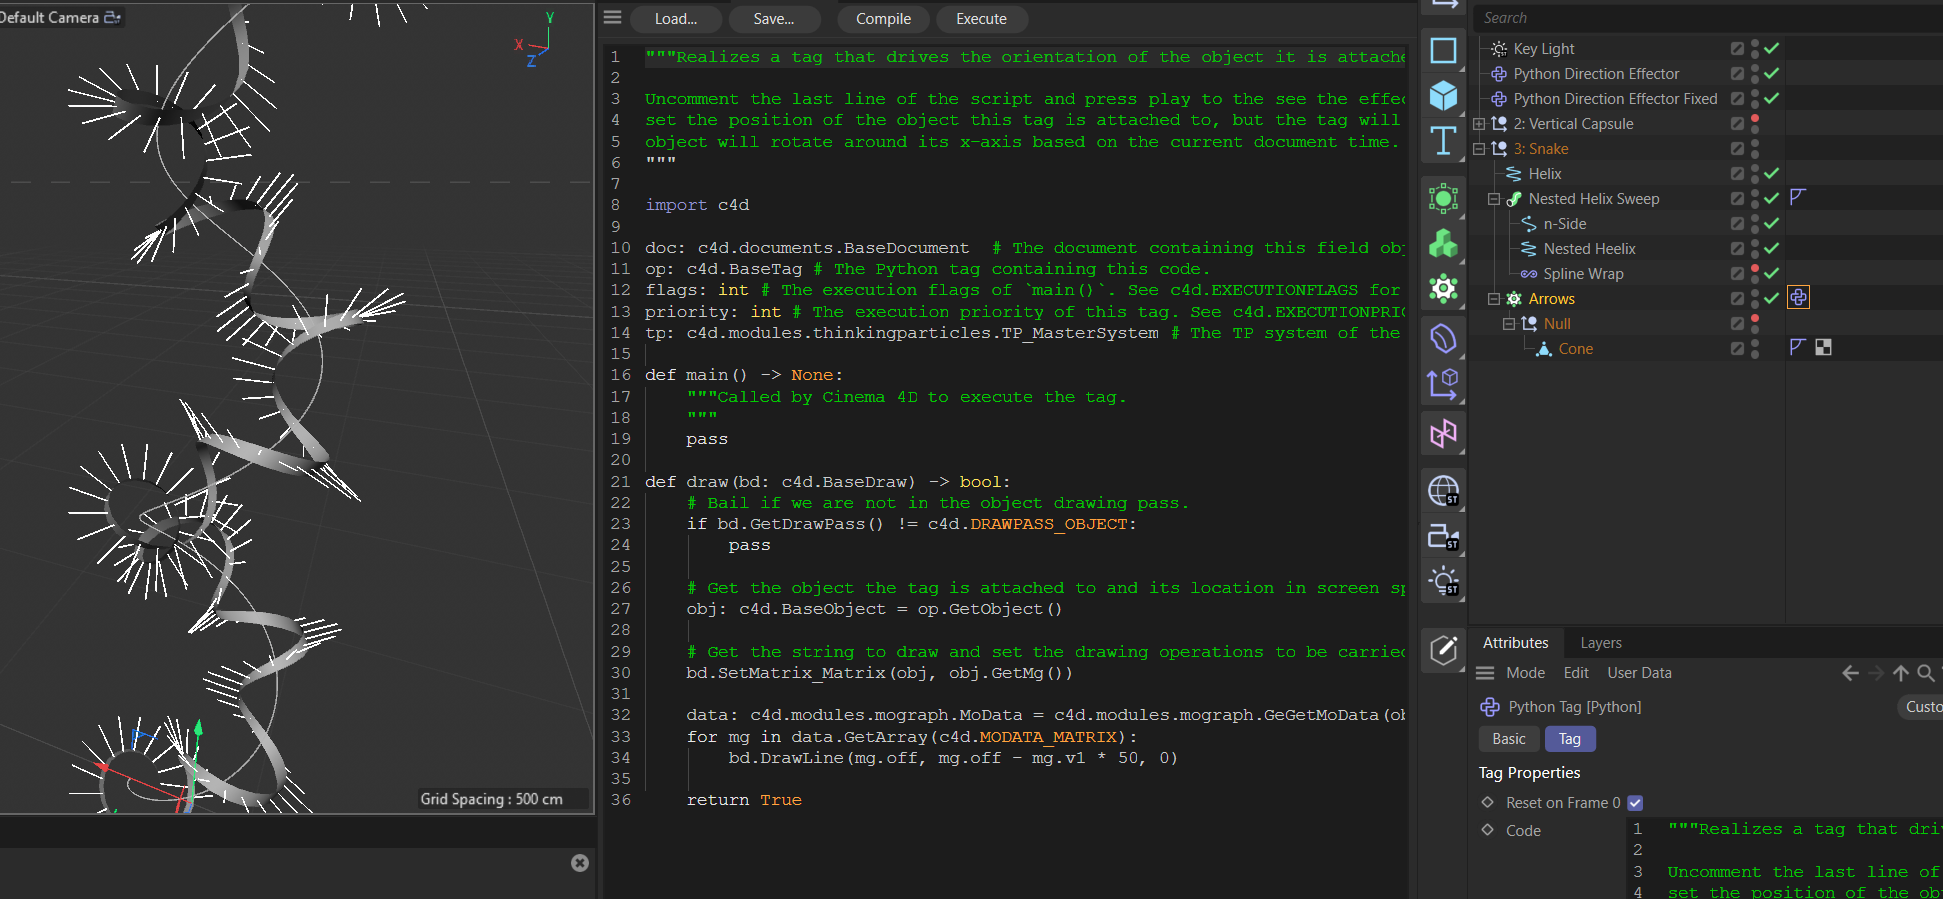Switch to the Attributes tab
The width and height of the screenshot is (1943, 899).
coord(1515,643)
